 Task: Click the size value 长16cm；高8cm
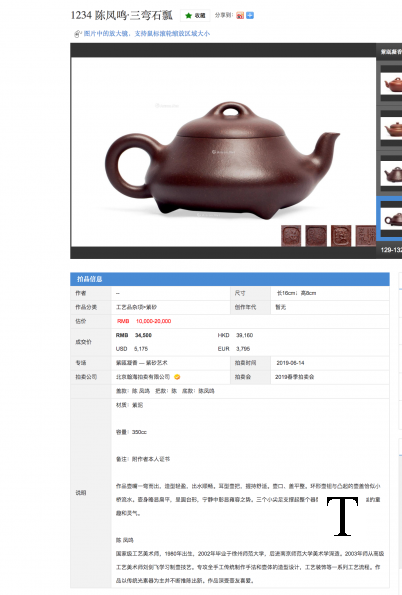[296, 293]
